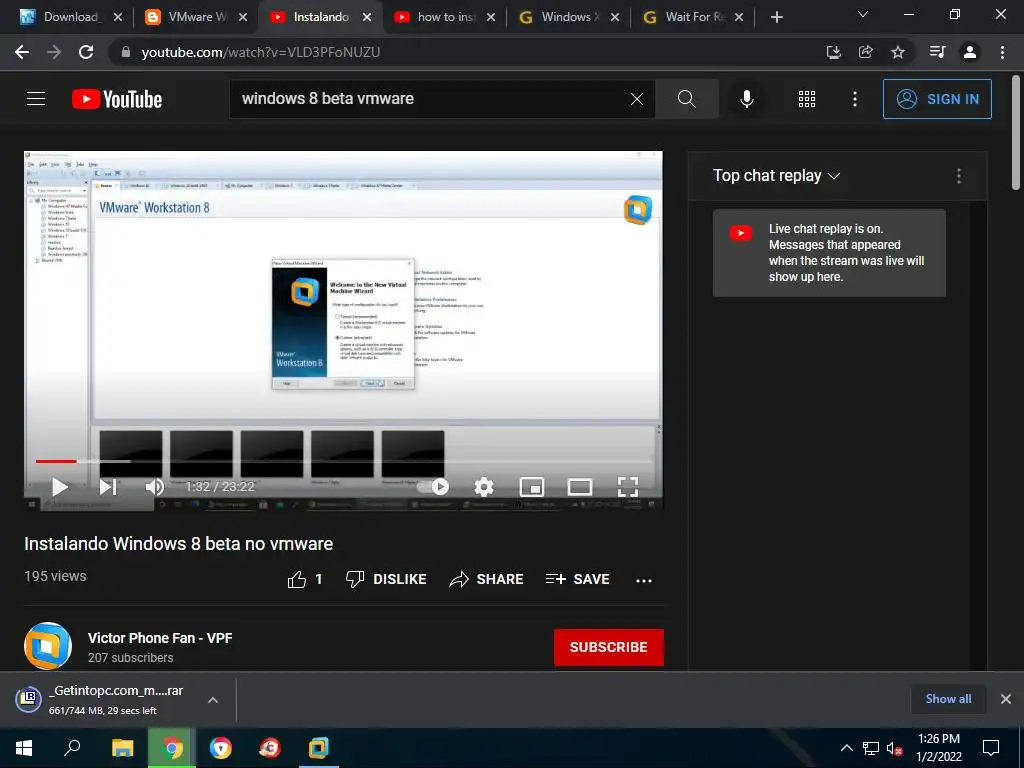The height and width of the screenshot is (768, 1024).
Task: Open the Windows Start menu
Action: pos(24,748)
